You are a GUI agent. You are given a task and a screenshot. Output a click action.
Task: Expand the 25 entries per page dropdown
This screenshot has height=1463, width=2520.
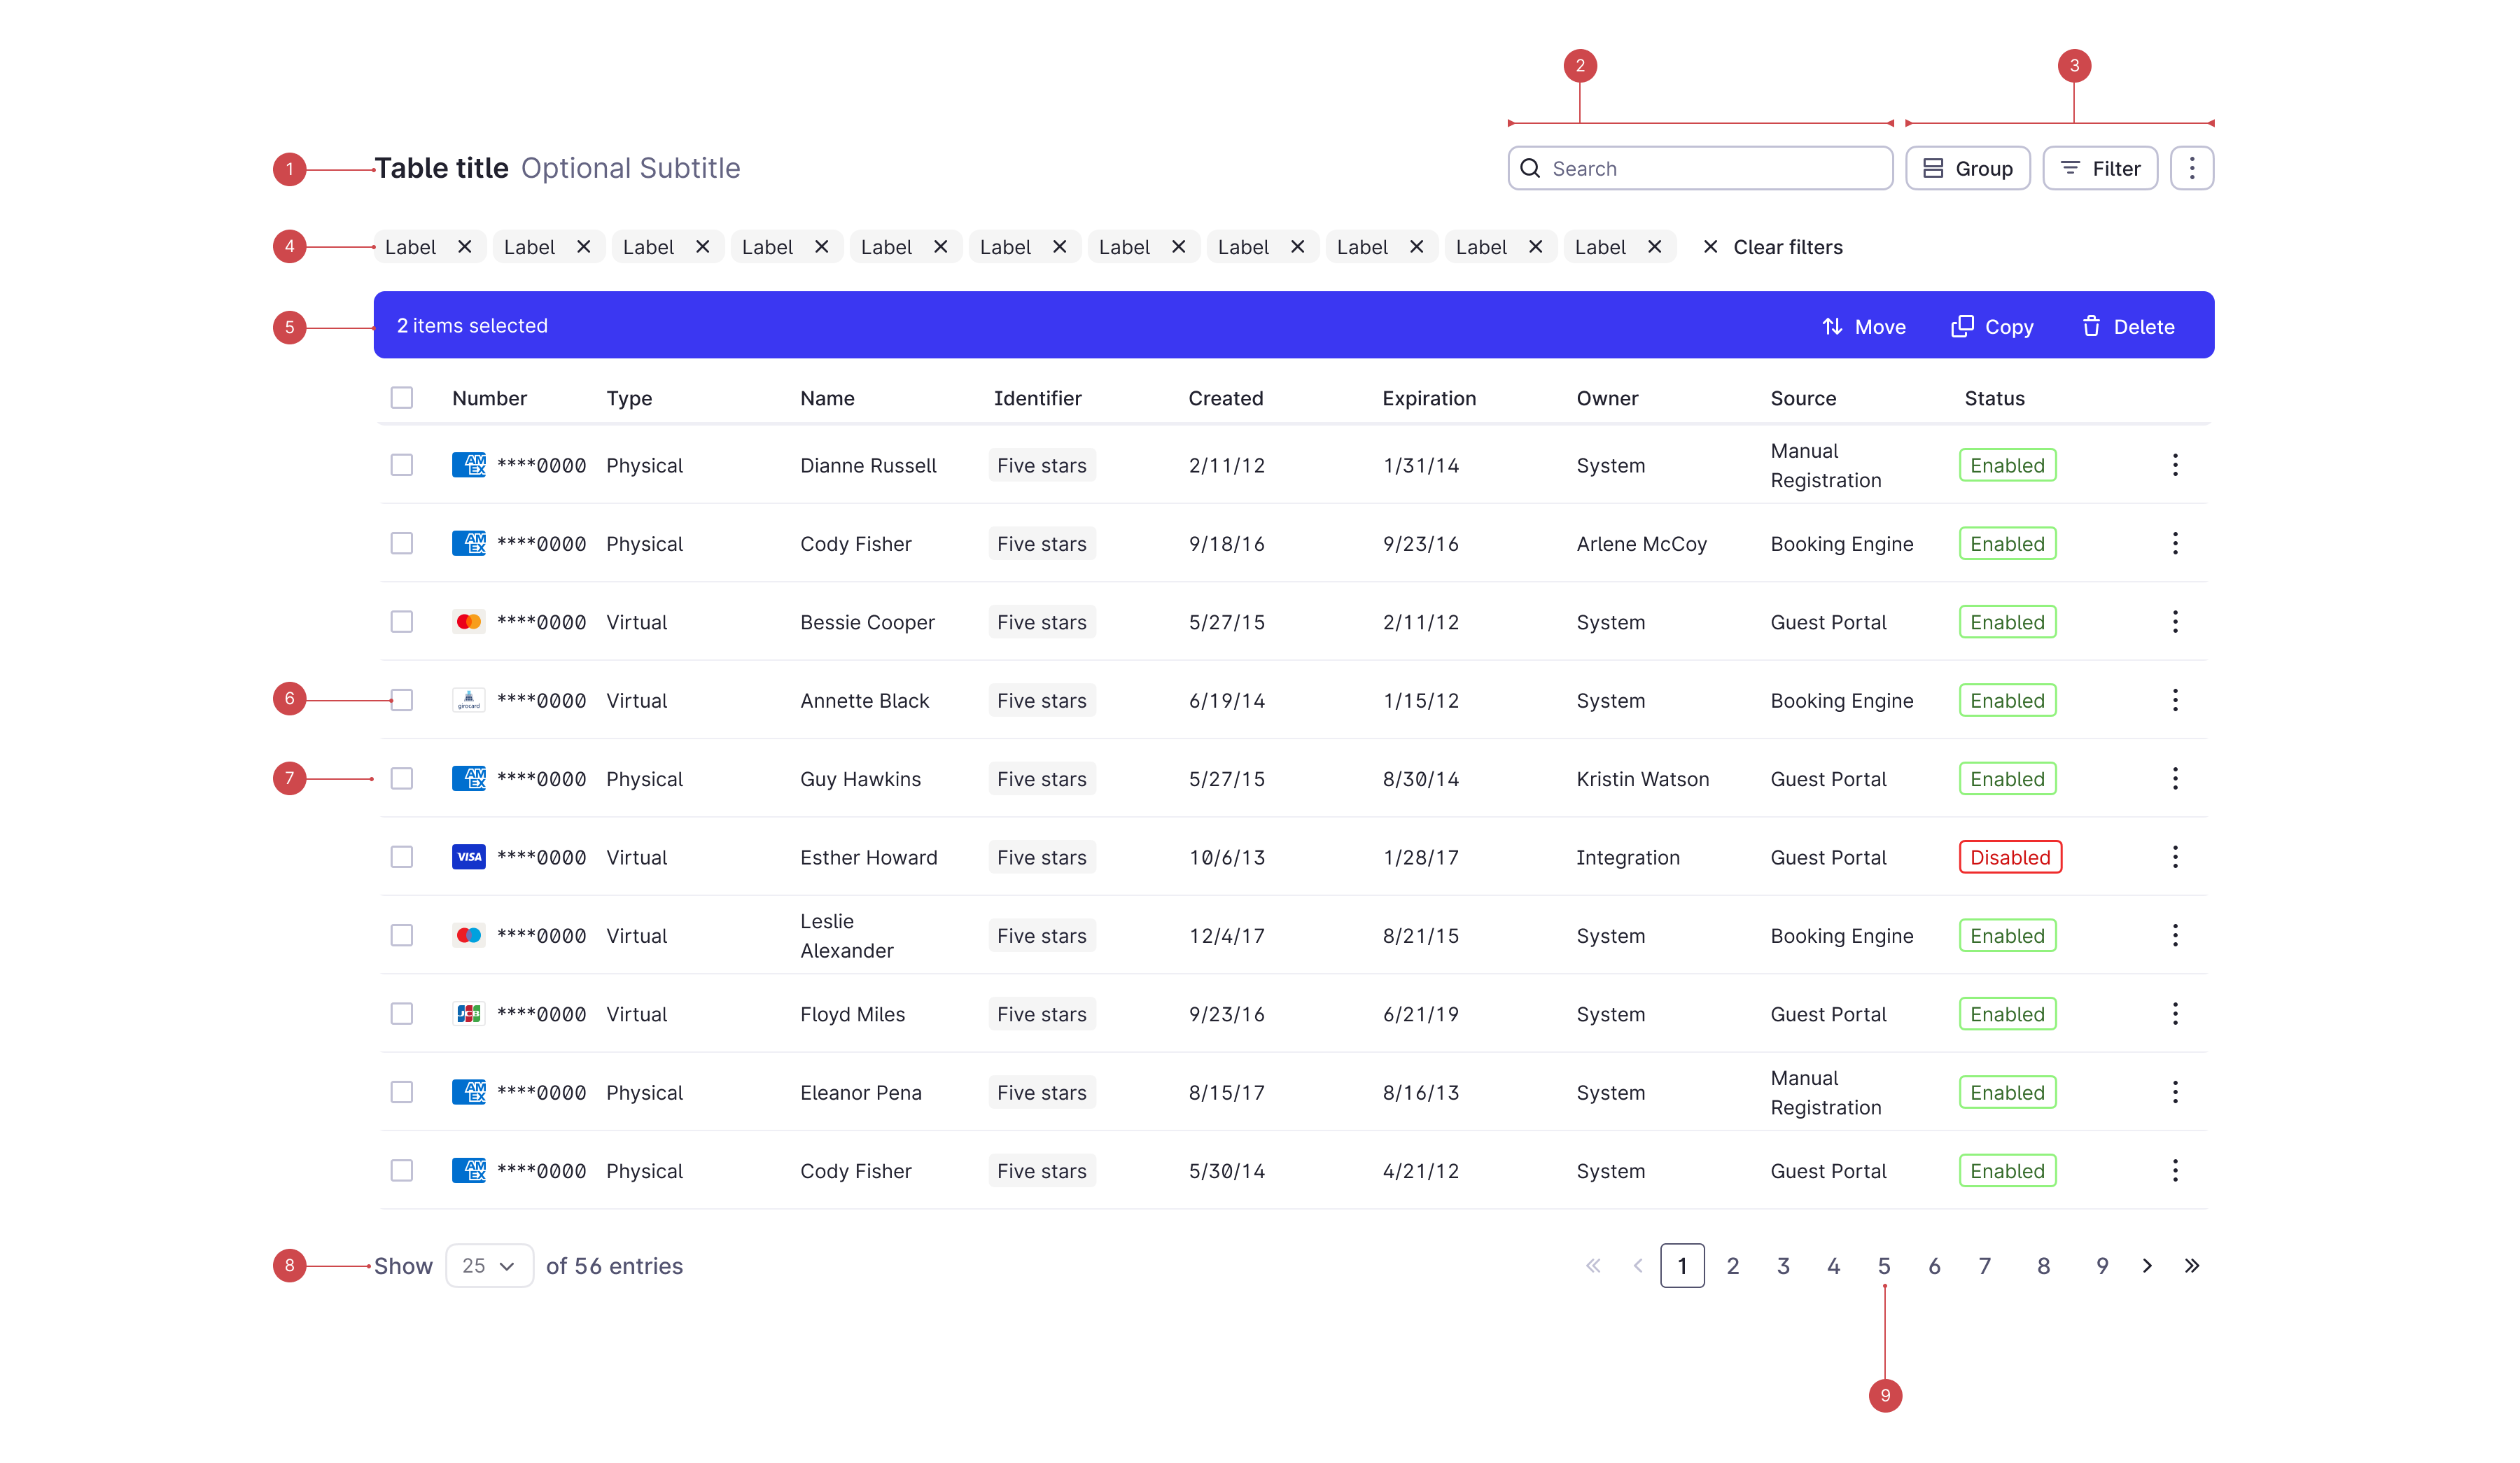489,1266
